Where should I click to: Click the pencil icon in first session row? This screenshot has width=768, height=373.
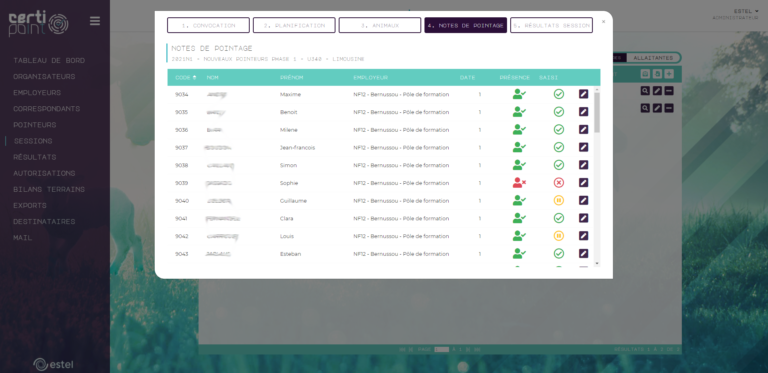point(657,91)
